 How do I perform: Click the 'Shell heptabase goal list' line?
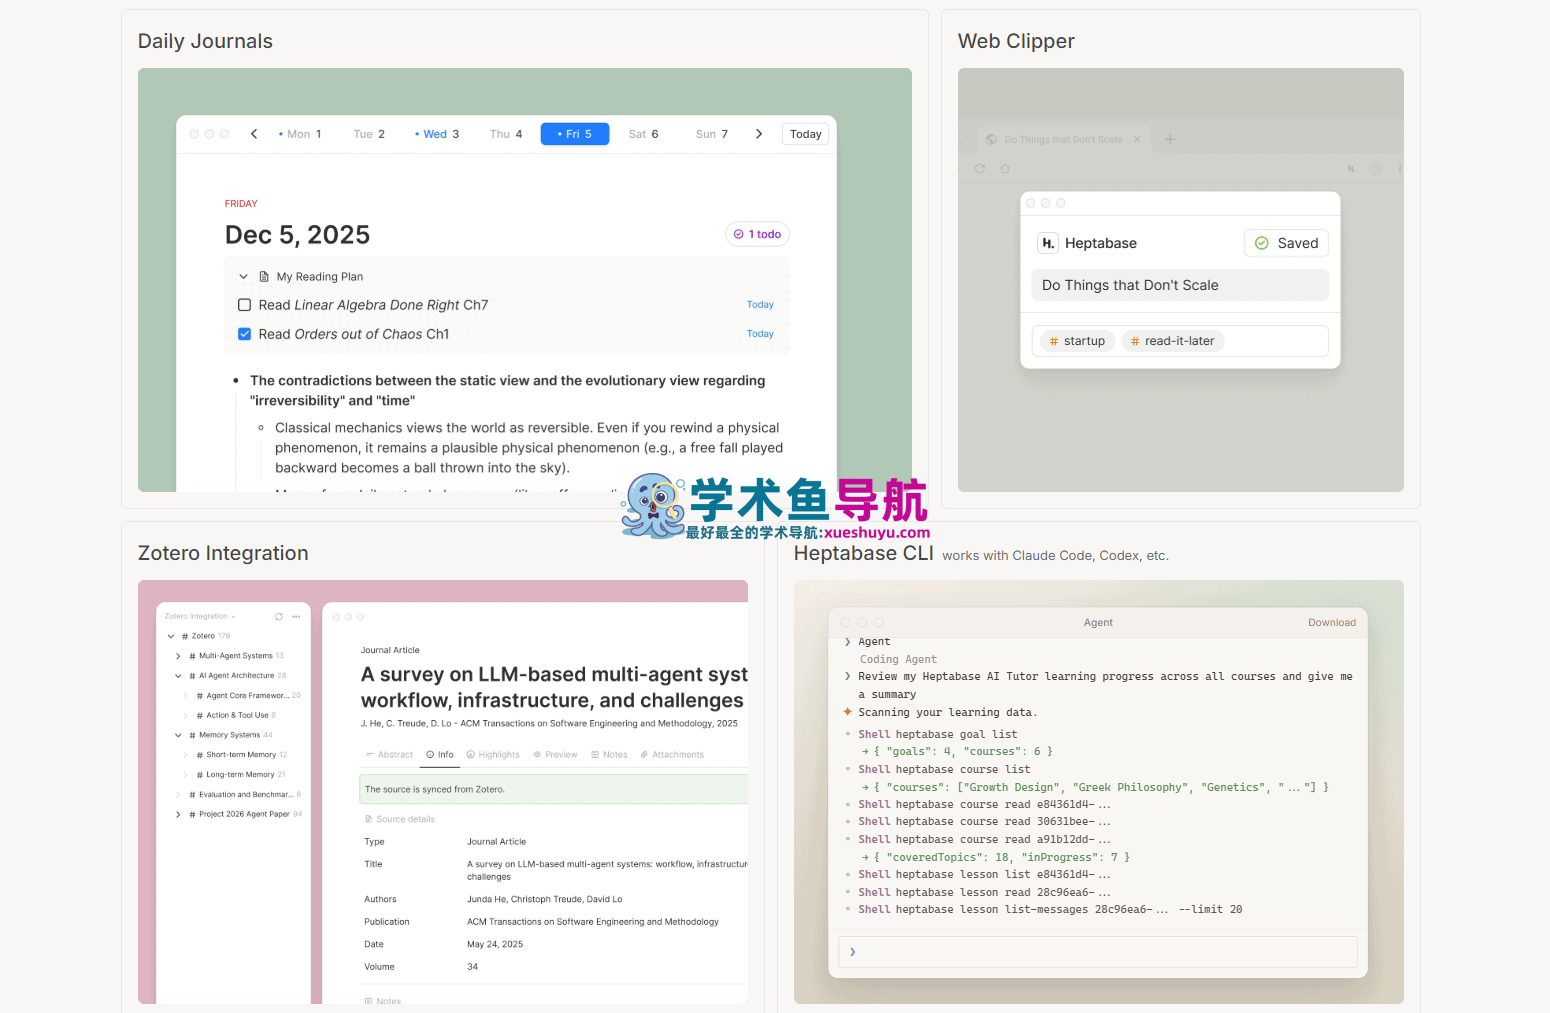[937, 735]
